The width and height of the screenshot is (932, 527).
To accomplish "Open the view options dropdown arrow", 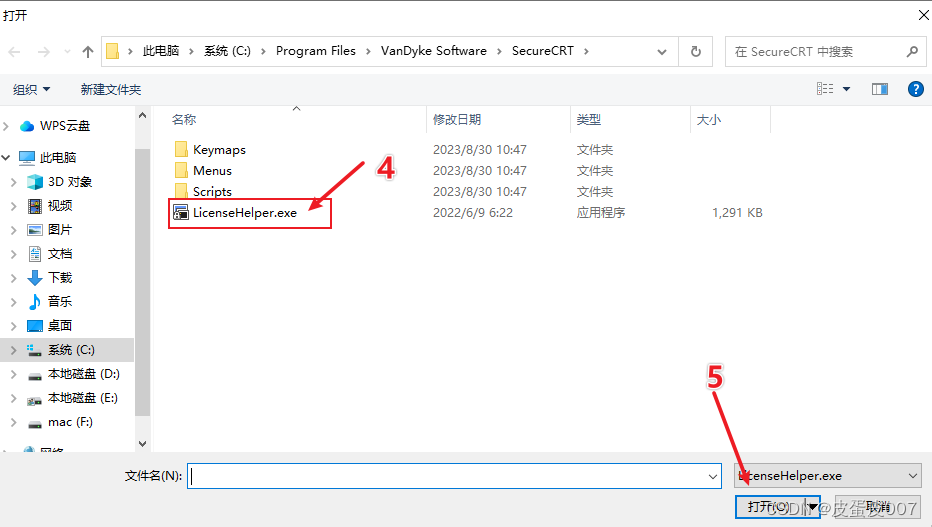I will pos(846,89).
